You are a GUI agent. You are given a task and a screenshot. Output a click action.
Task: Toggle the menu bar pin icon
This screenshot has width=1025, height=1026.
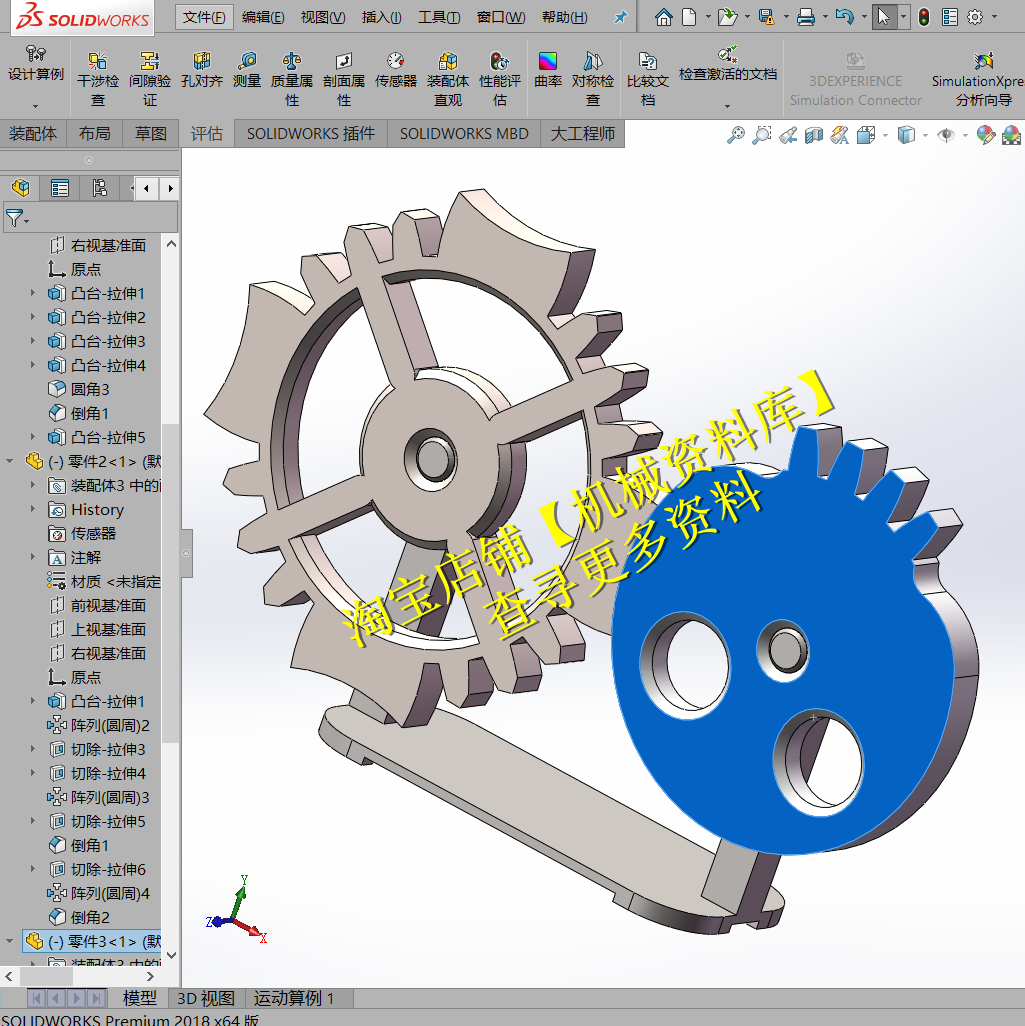[620, 18]
